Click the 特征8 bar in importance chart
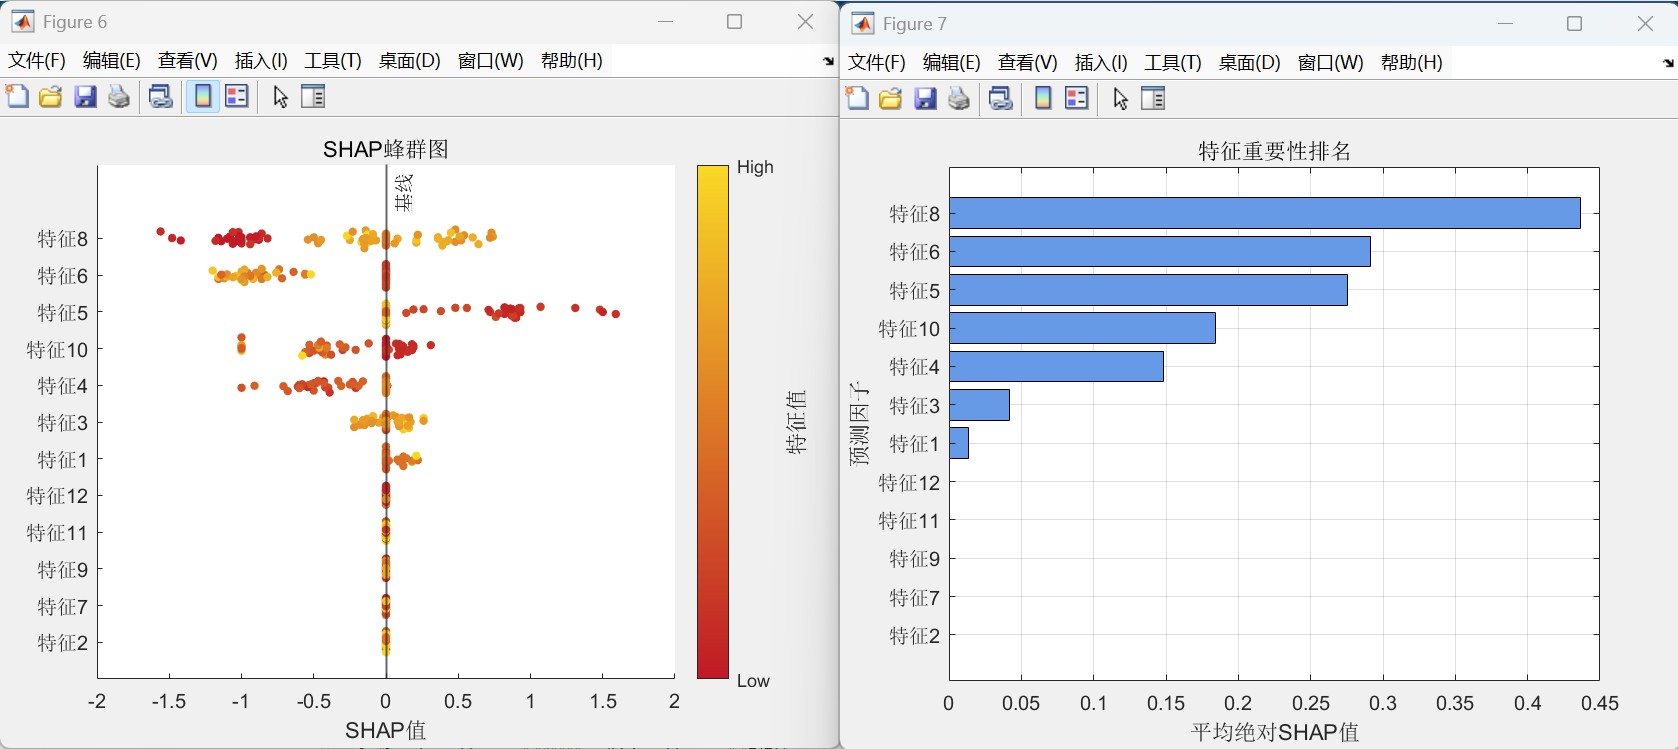The height and width of the screenshot is (749, 1678). [1264, 213]
